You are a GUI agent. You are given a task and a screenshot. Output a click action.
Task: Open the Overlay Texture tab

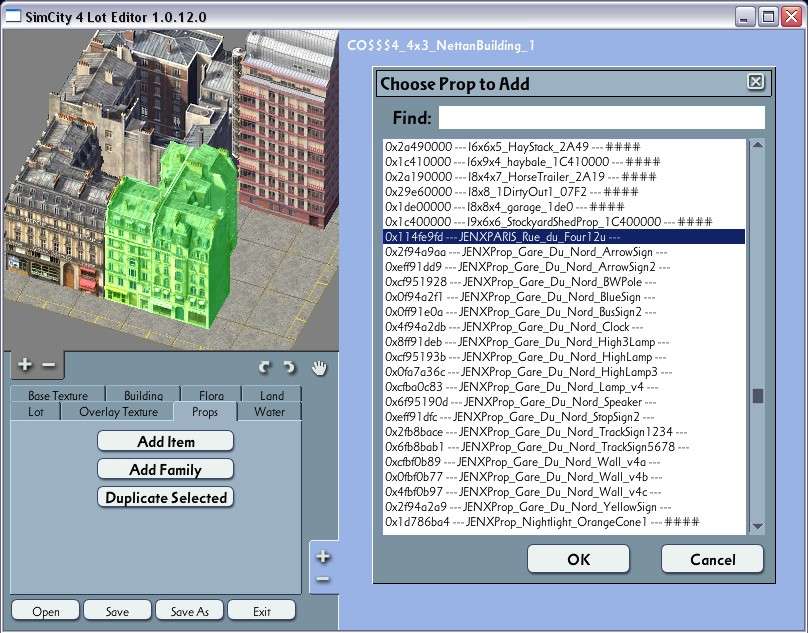click(119, 411)
